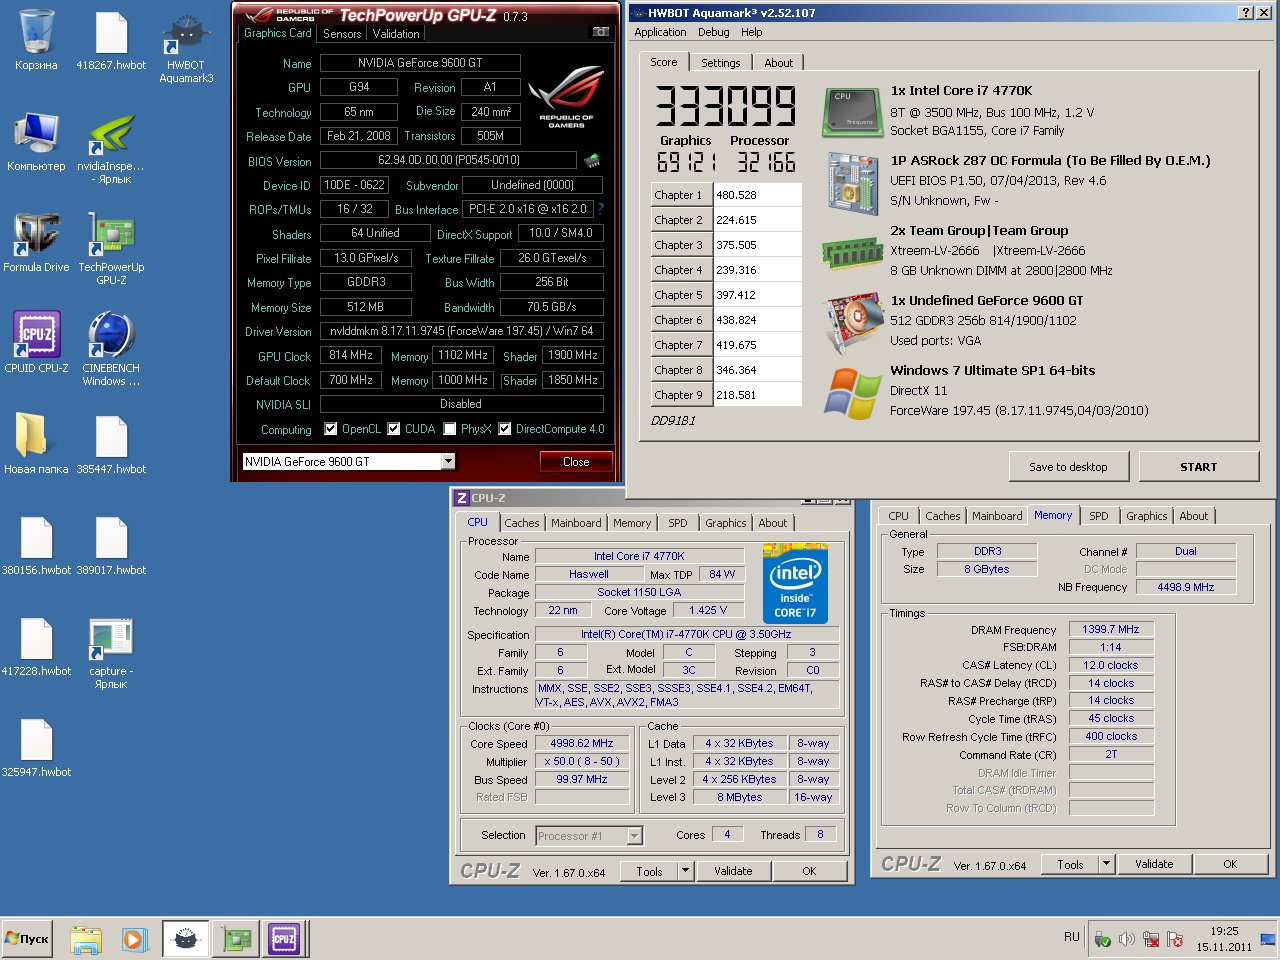Switch to the Sensors tab in GPU-Z
The height and width of the screenshot is (960, 1280).
click(x=342, y=33)
